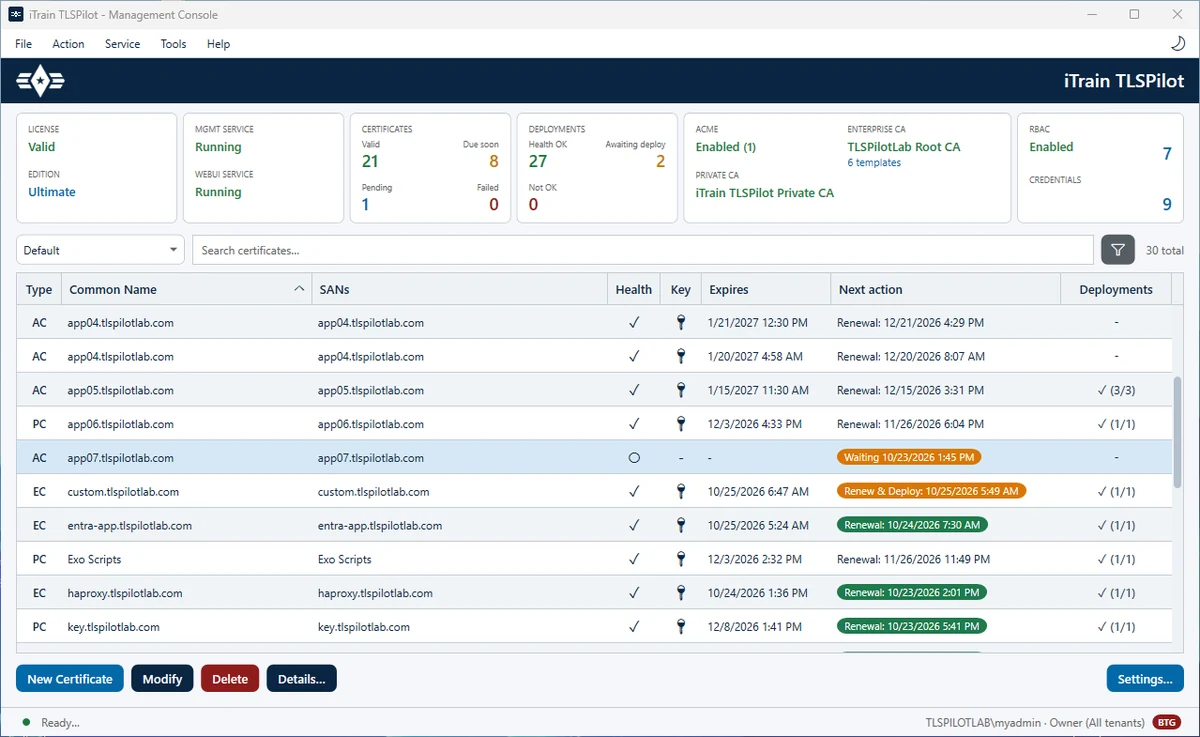Sort by the Deployments column header
Image resolution: width=1200 pixels, height=737 pixels.
coord(1116,289)
